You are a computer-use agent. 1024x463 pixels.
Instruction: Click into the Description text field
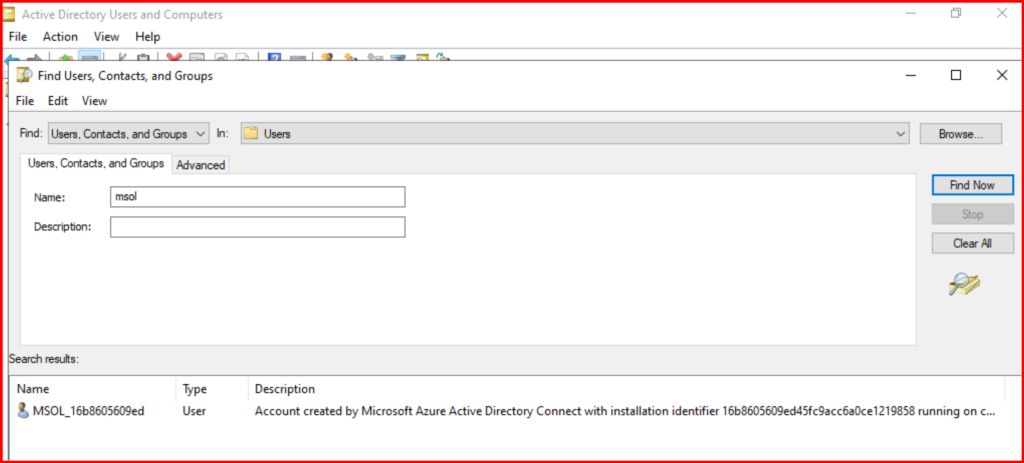[257, 227]
